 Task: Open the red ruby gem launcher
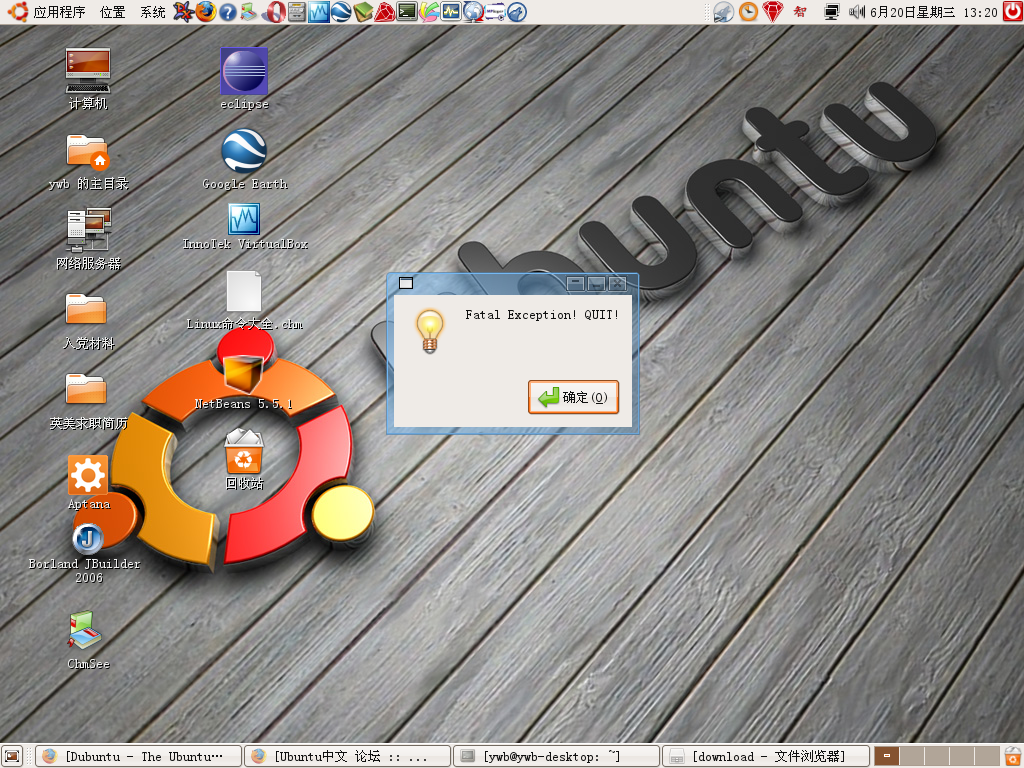[385, 12]
